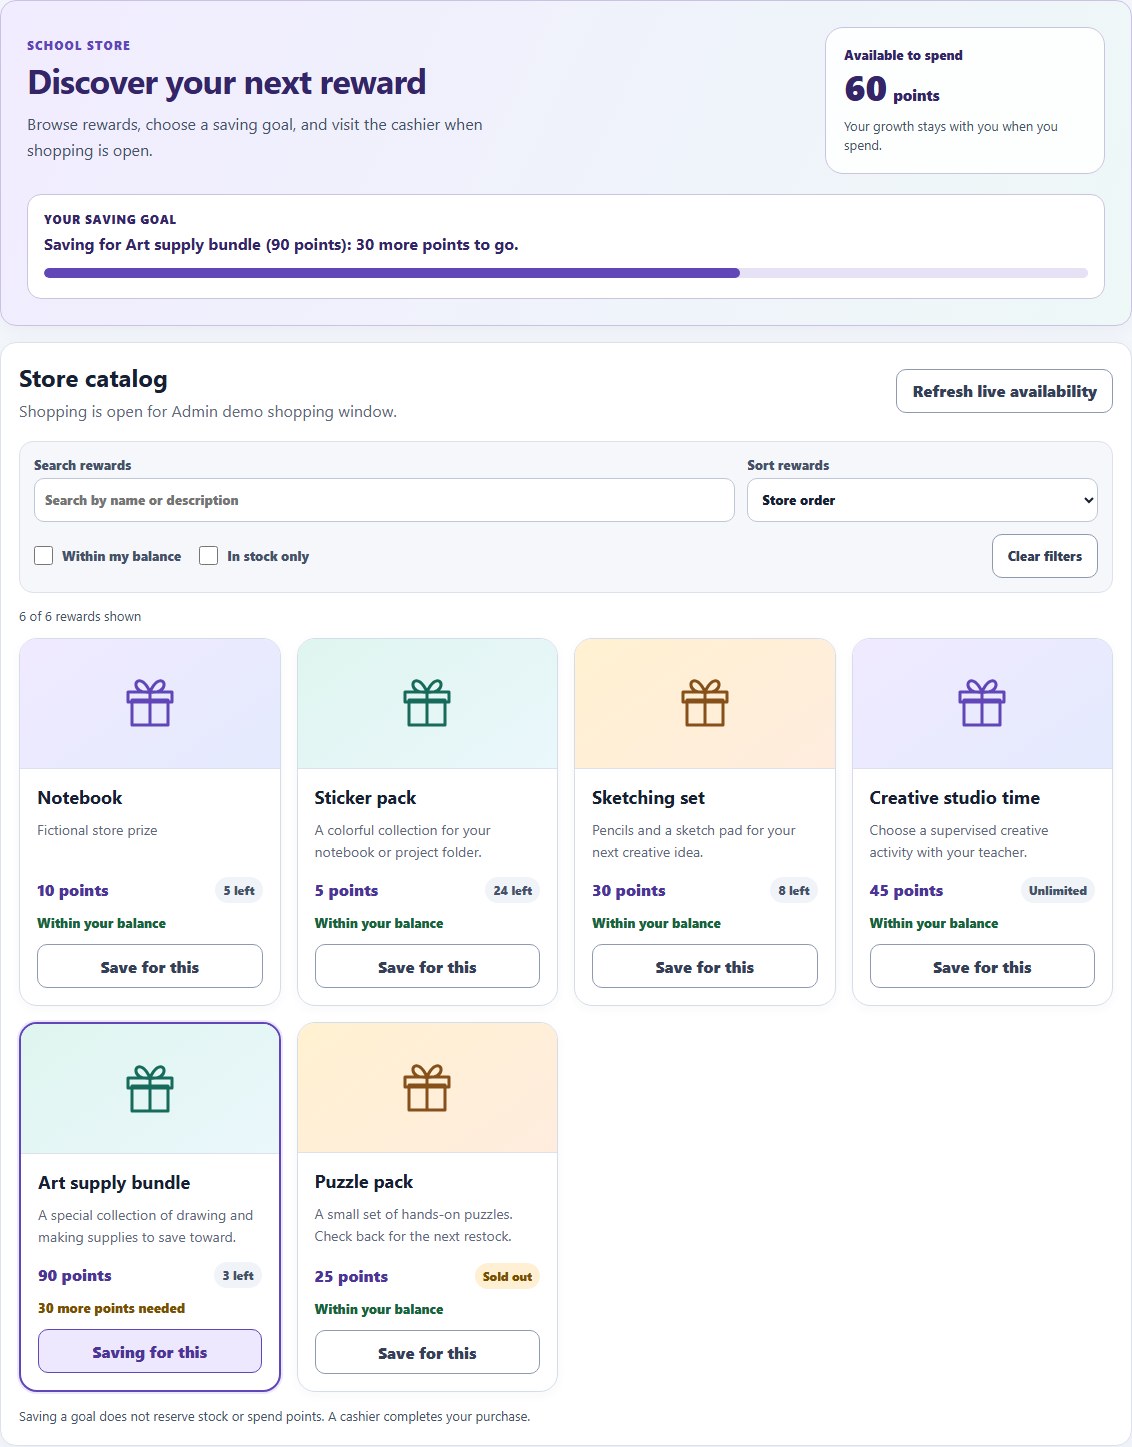This screenshot has height=1447, width=1132.
Task: Click the 24 left badge
Action: click(512, 890)
